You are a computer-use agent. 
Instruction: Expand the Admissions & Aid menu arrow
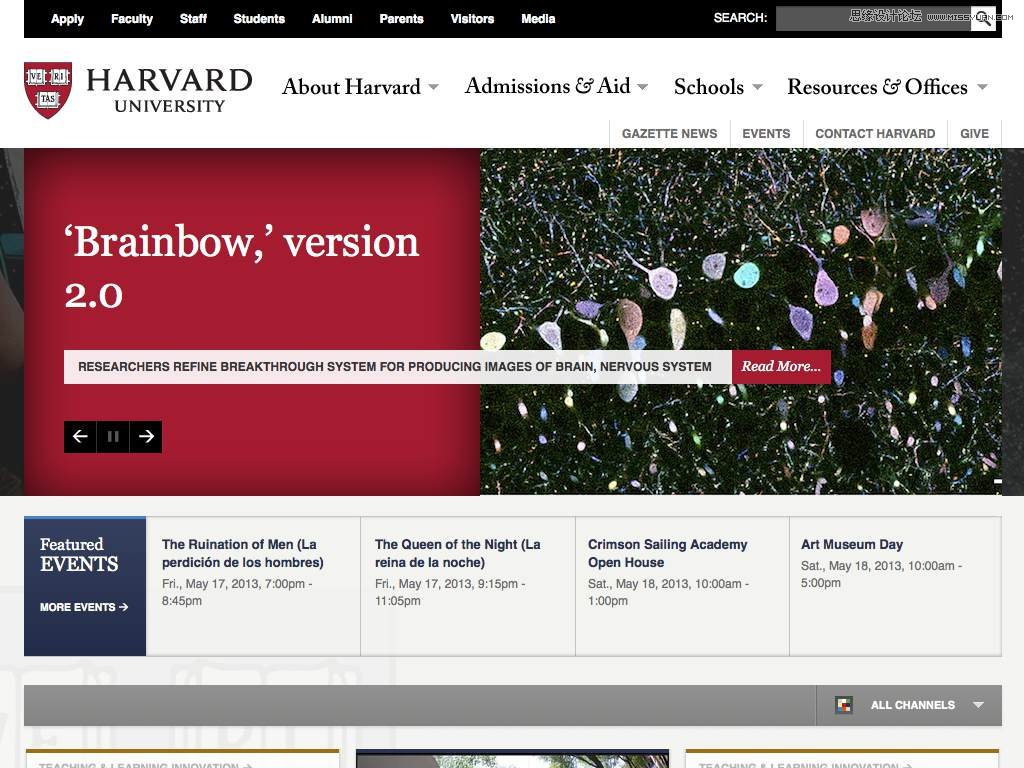coord(643,86)
